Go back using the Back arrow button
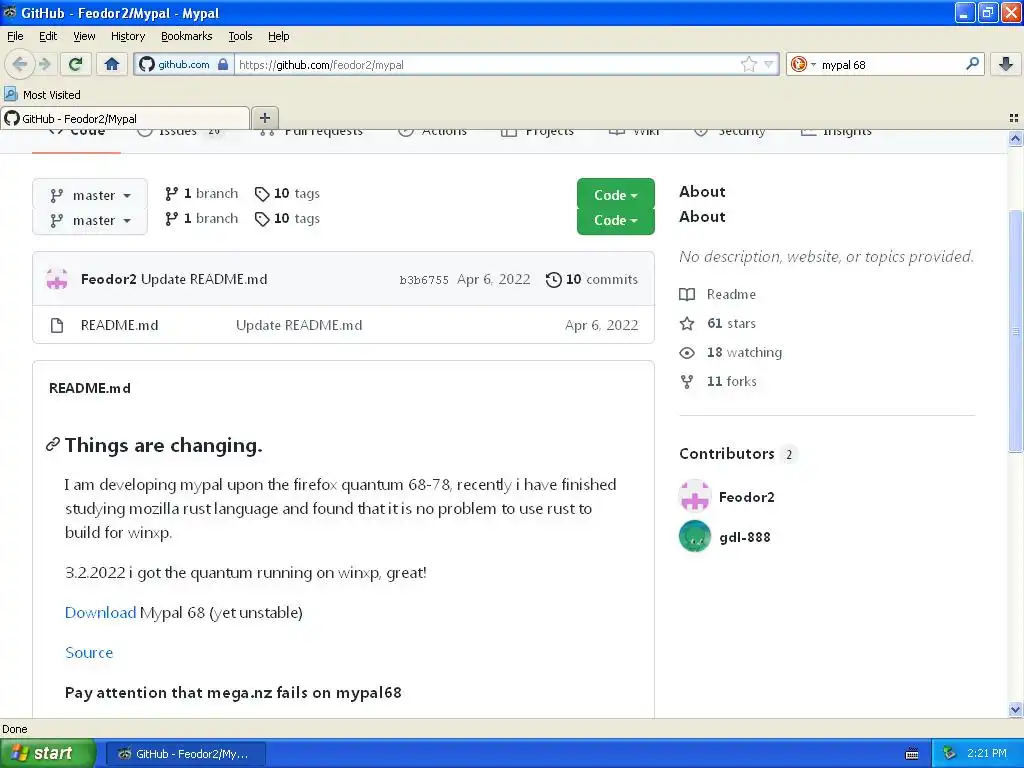This screenshot has height=768, width=1024. 20,64
